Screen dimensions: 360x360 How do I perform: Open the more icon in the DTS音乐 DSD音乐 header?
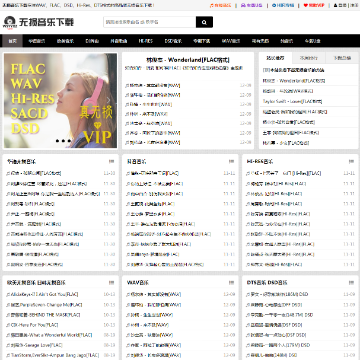coord(351,283)
